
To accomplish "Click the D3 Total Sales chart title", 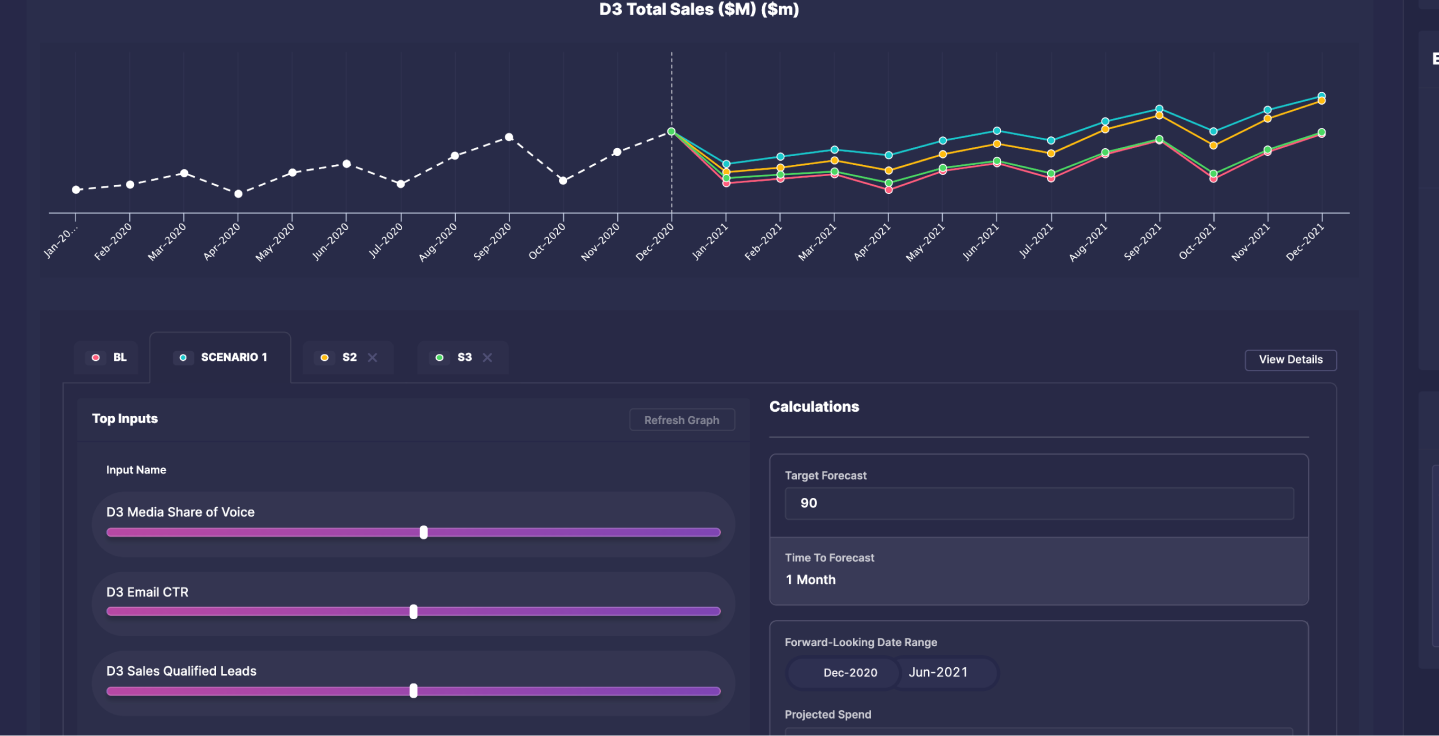I will click(x=699, y=10).
